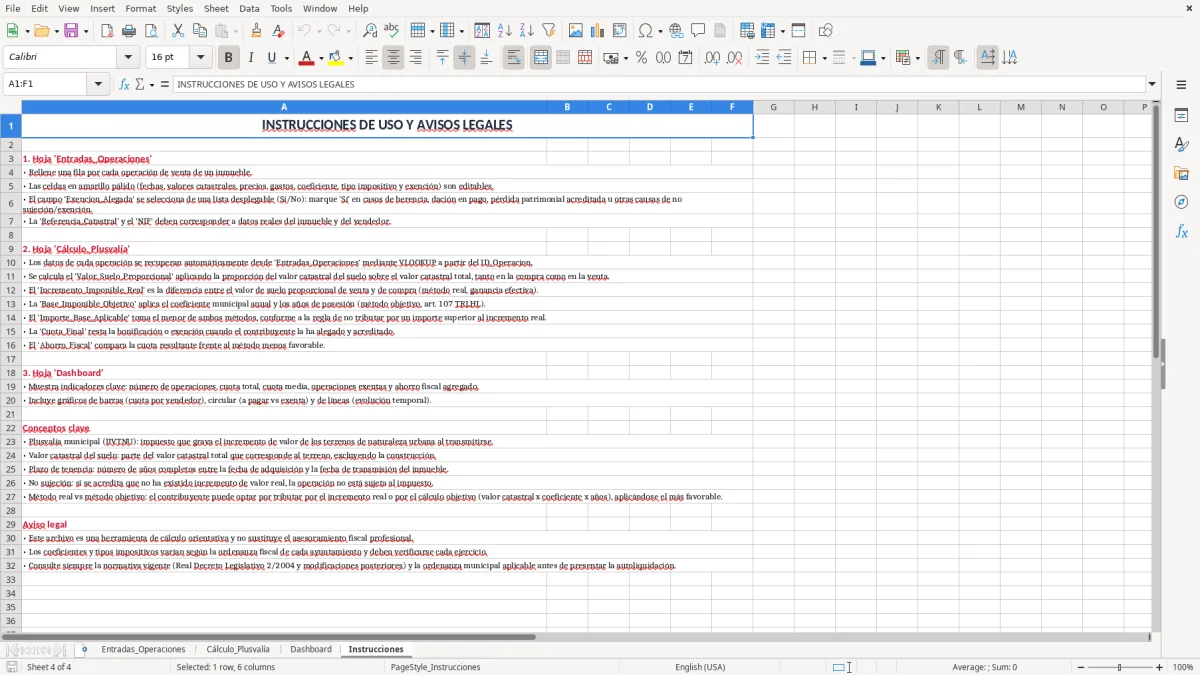Open sidebar Functions fx icon
Screen dimensions: 1200x675
click(x=1181, y=231)
